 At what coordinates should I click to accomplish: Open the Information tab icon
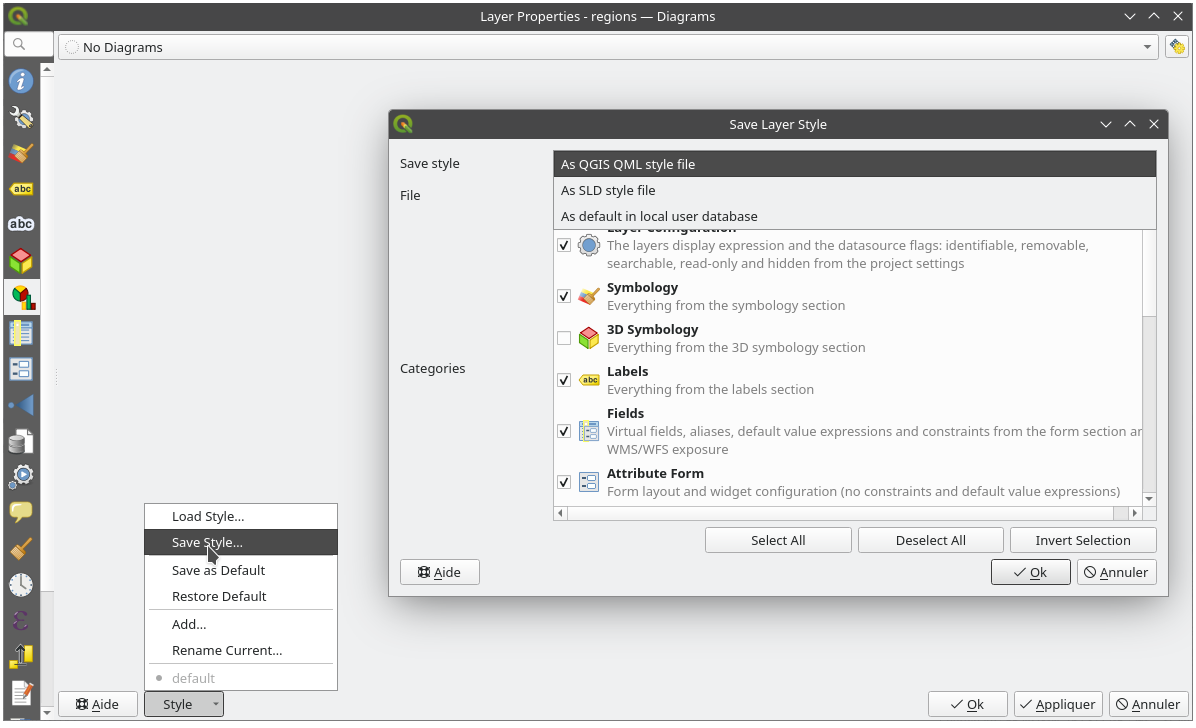(x=21, y=81)
